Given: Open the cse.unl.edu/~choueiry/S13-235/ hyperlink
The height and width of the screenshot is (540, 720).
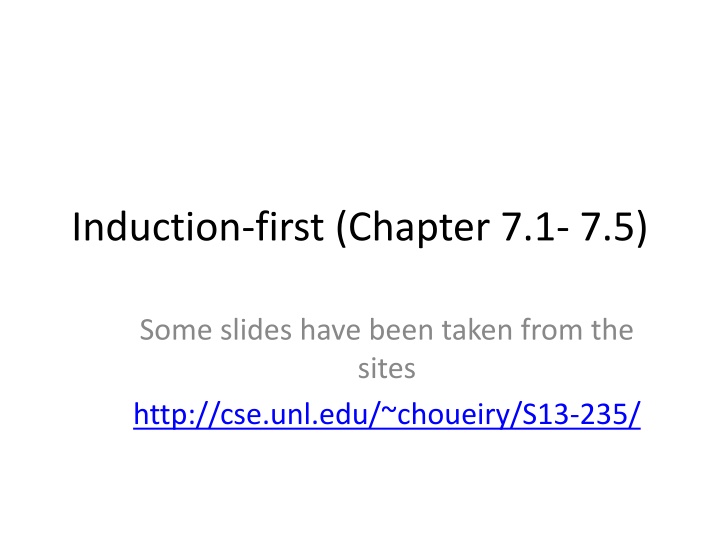Looking at the screenshot, I should click(387, 415).
